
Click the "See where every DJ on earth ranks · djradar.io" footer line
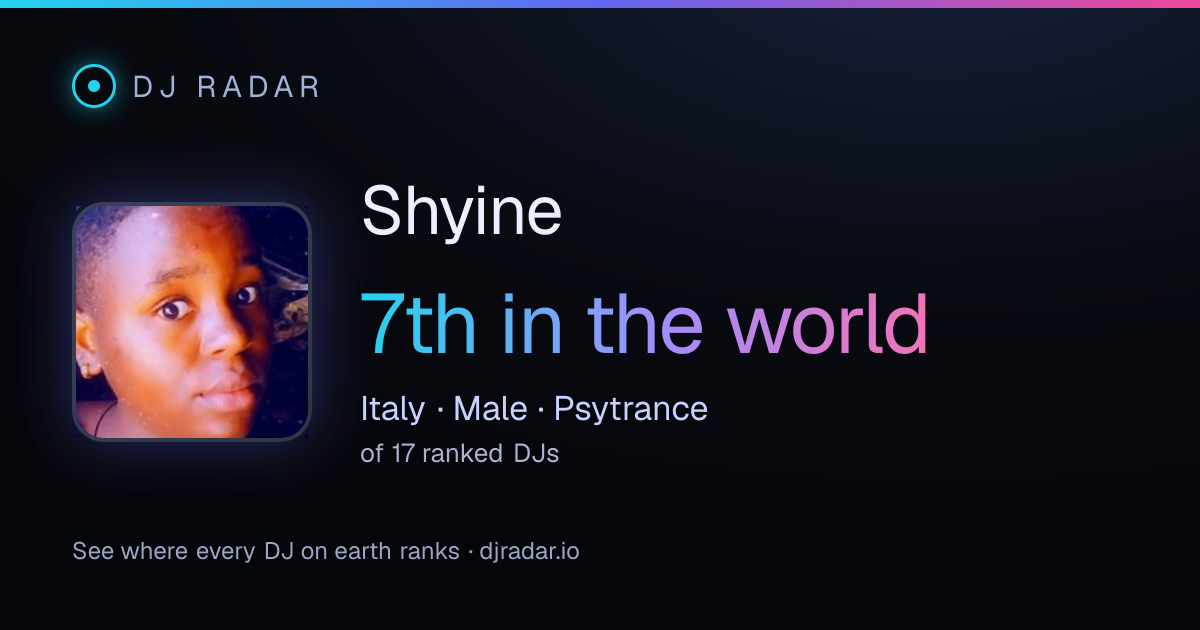[326, 551]
